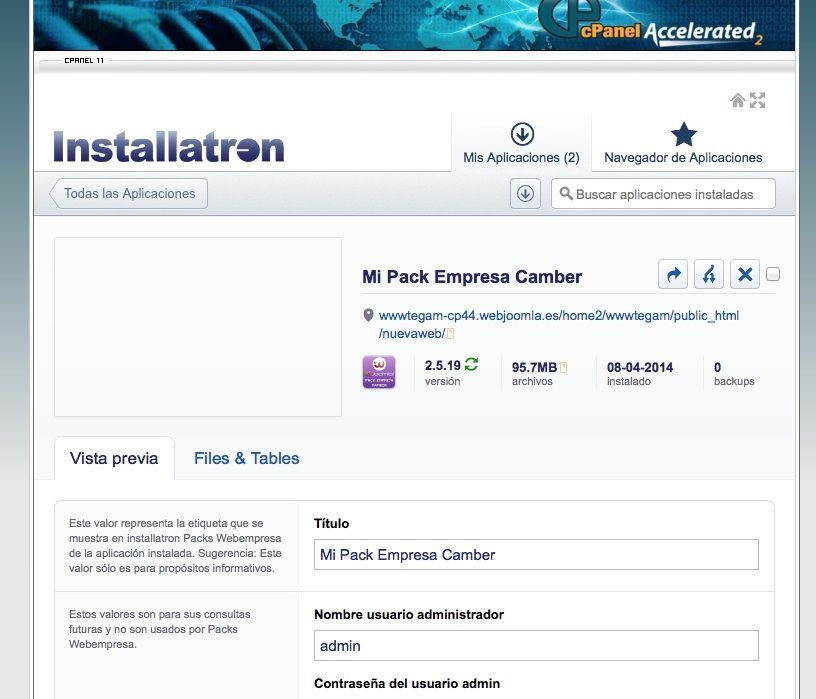The image size is (816, 699).
Task: Click the clone (share arrow) button
Action: [x=673, y=274]
